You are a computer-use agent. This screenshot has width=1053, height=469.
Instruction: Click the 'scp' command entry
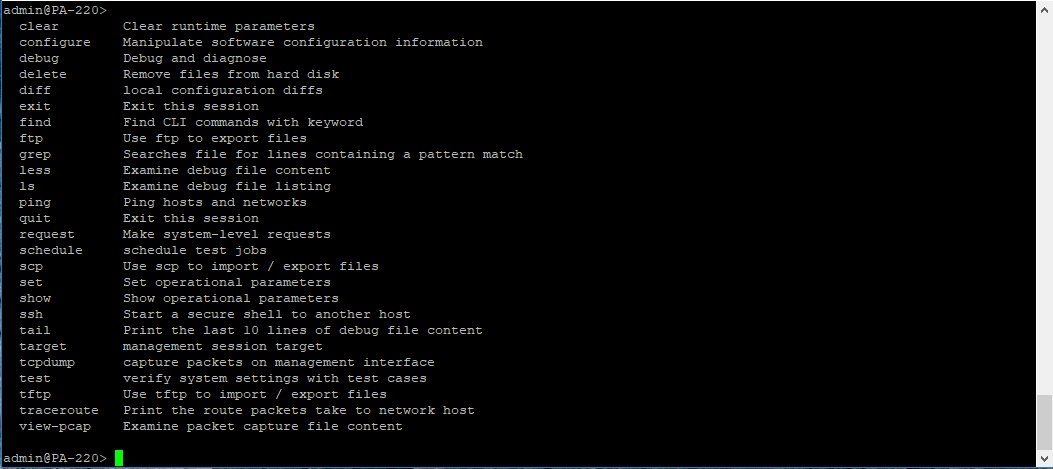pyautogui.click(x=31, y=266)
